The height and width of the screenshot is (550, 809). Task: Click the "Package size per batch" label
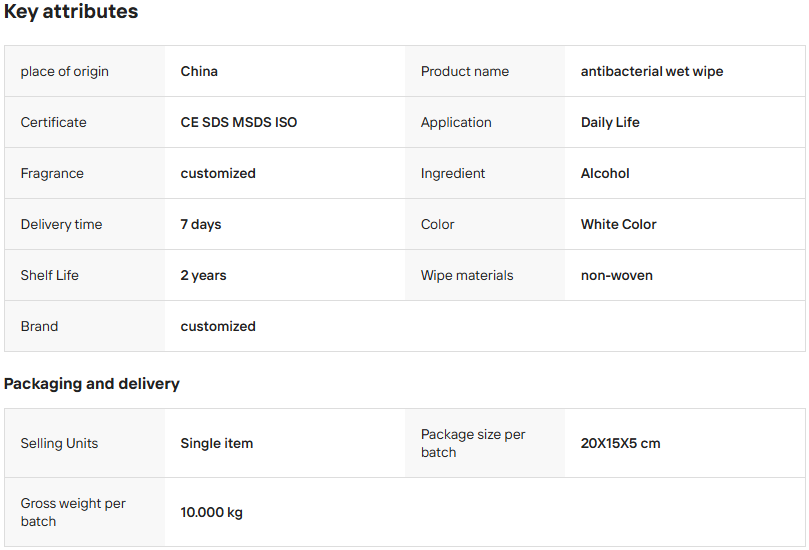point(473,443)
